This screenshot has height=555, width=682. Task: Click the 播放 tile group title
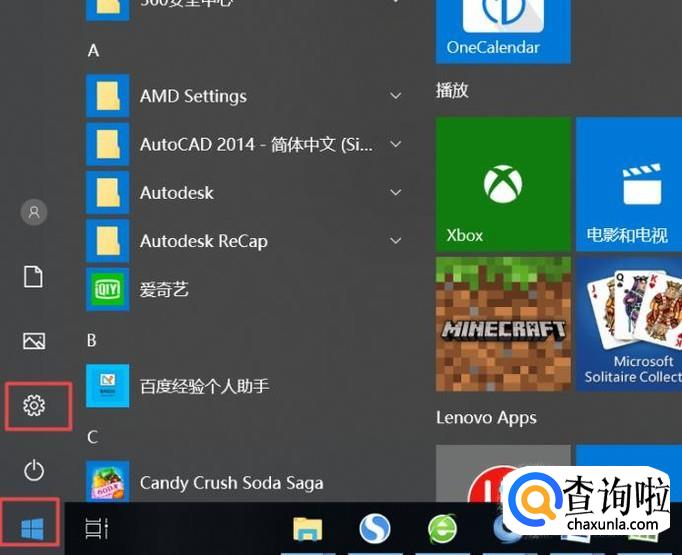(x=452, y=90)
